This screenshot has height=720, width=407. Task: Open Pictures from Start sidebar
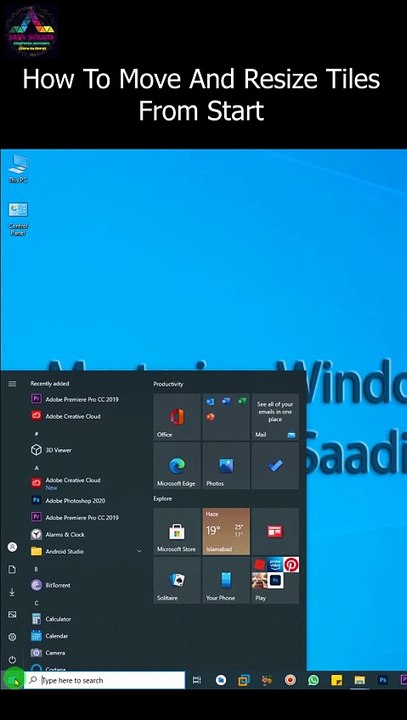click(x=12, y=614)
